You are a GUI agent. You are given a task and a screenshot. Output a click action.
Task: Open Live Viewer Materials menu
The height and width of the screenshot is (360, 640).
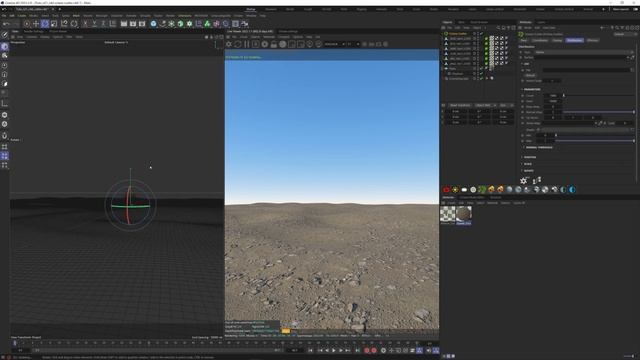tap(269, 37)
